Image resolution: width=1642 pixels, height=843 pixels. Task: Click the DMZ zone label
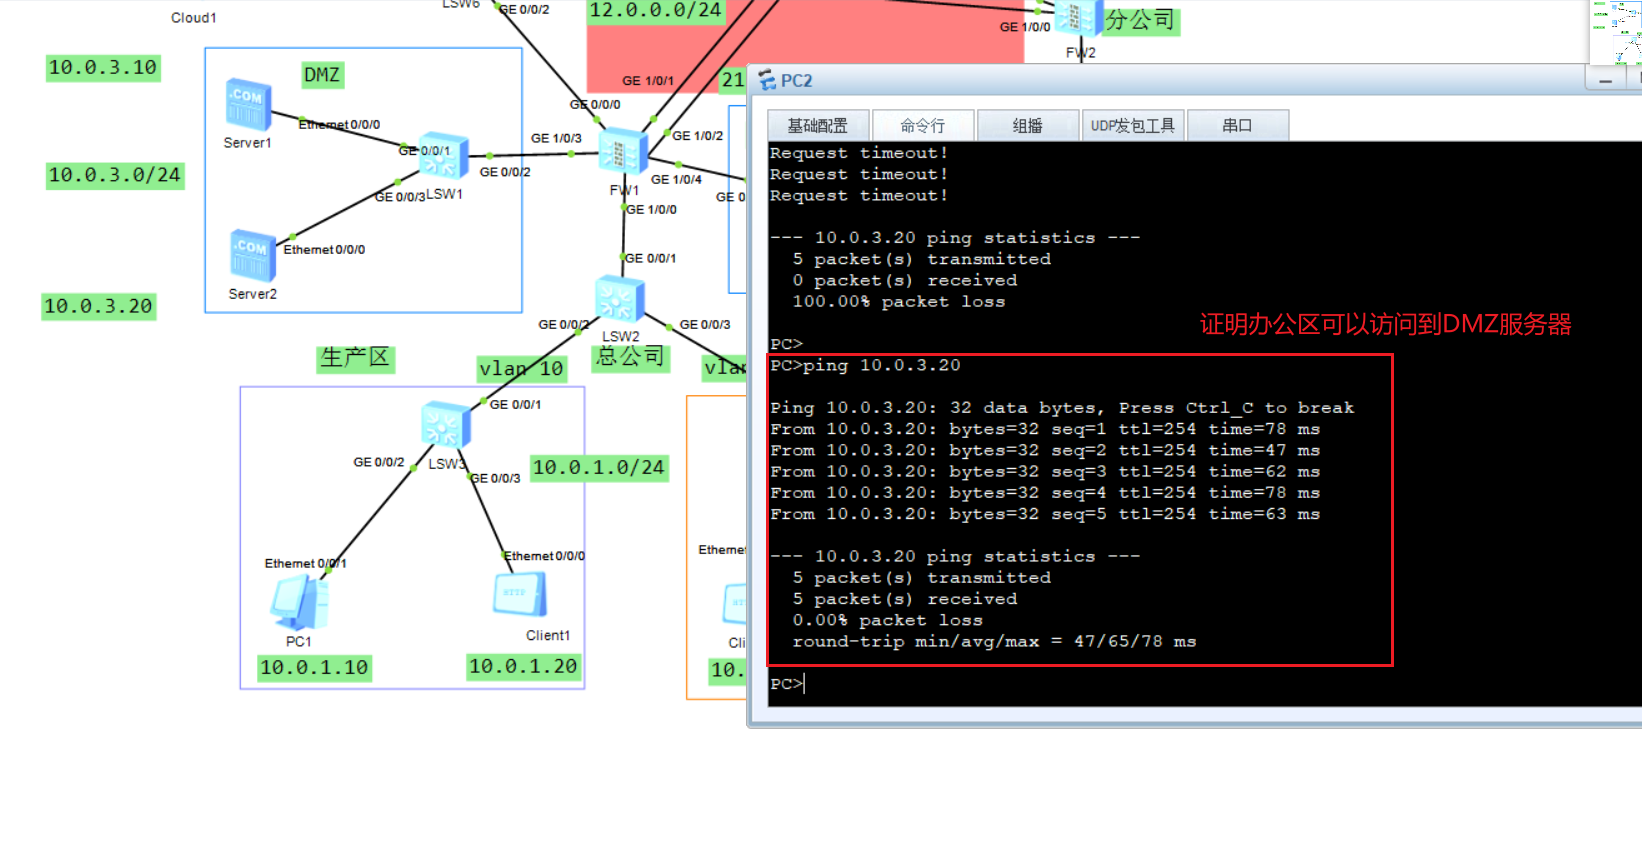pos(322,75)
